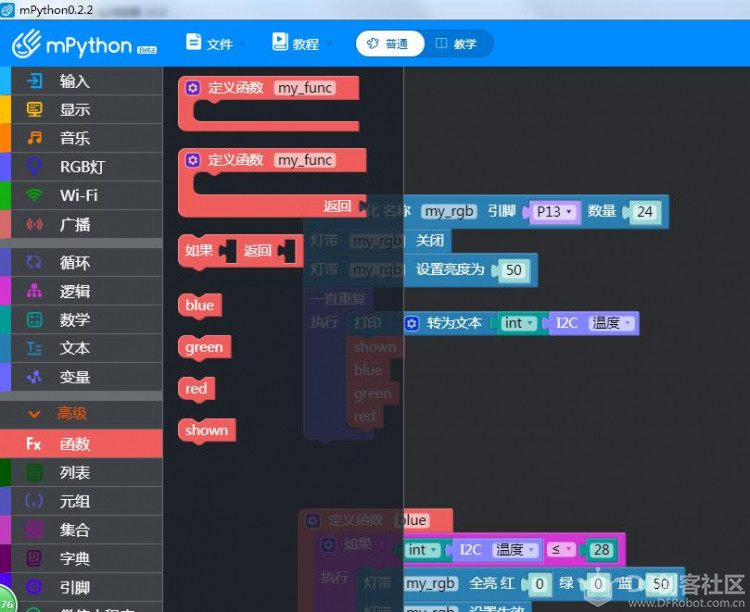
Task: Select the 音乐 music note icon
Action: (x=34, y=138)
